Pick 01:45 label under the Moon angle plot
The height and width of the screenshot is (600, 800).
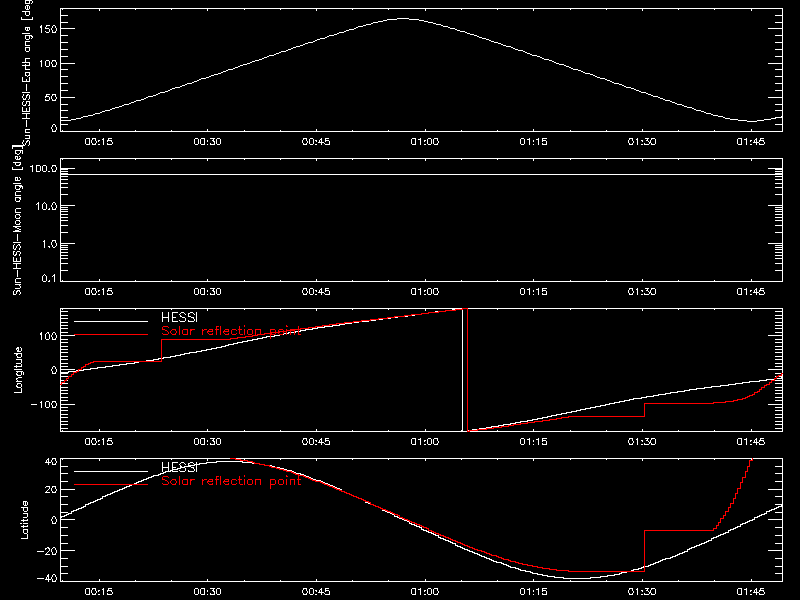click(751, 292)
